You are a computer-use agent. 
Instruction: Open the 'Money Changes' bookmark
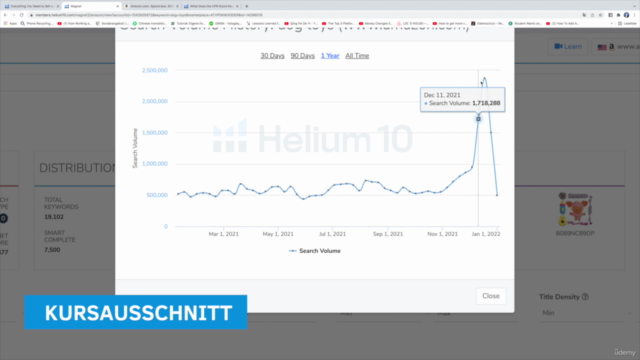(x=376, y=24)
